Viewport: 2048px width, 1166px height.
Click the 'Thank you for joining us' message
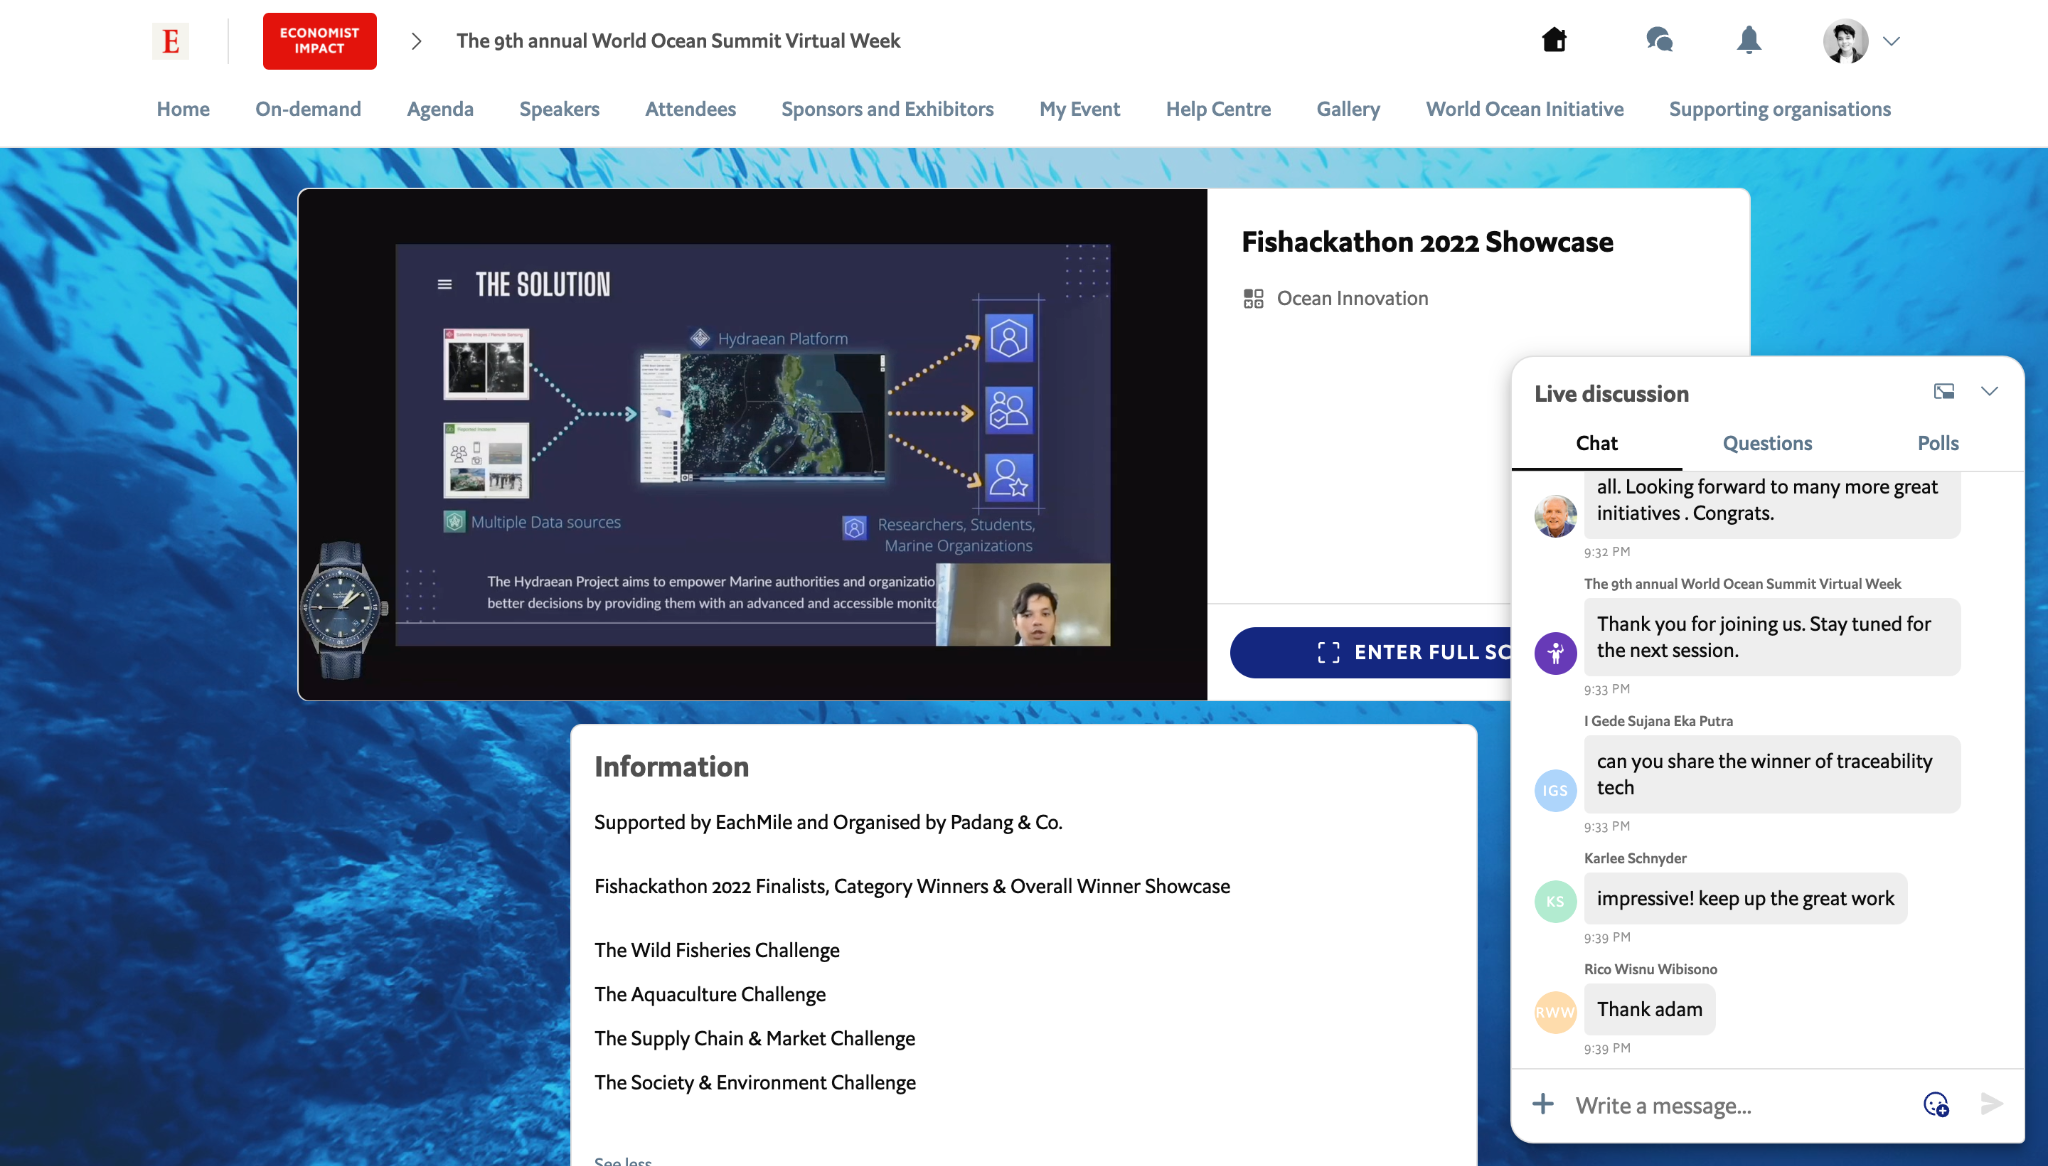[x=1772, y=637]
